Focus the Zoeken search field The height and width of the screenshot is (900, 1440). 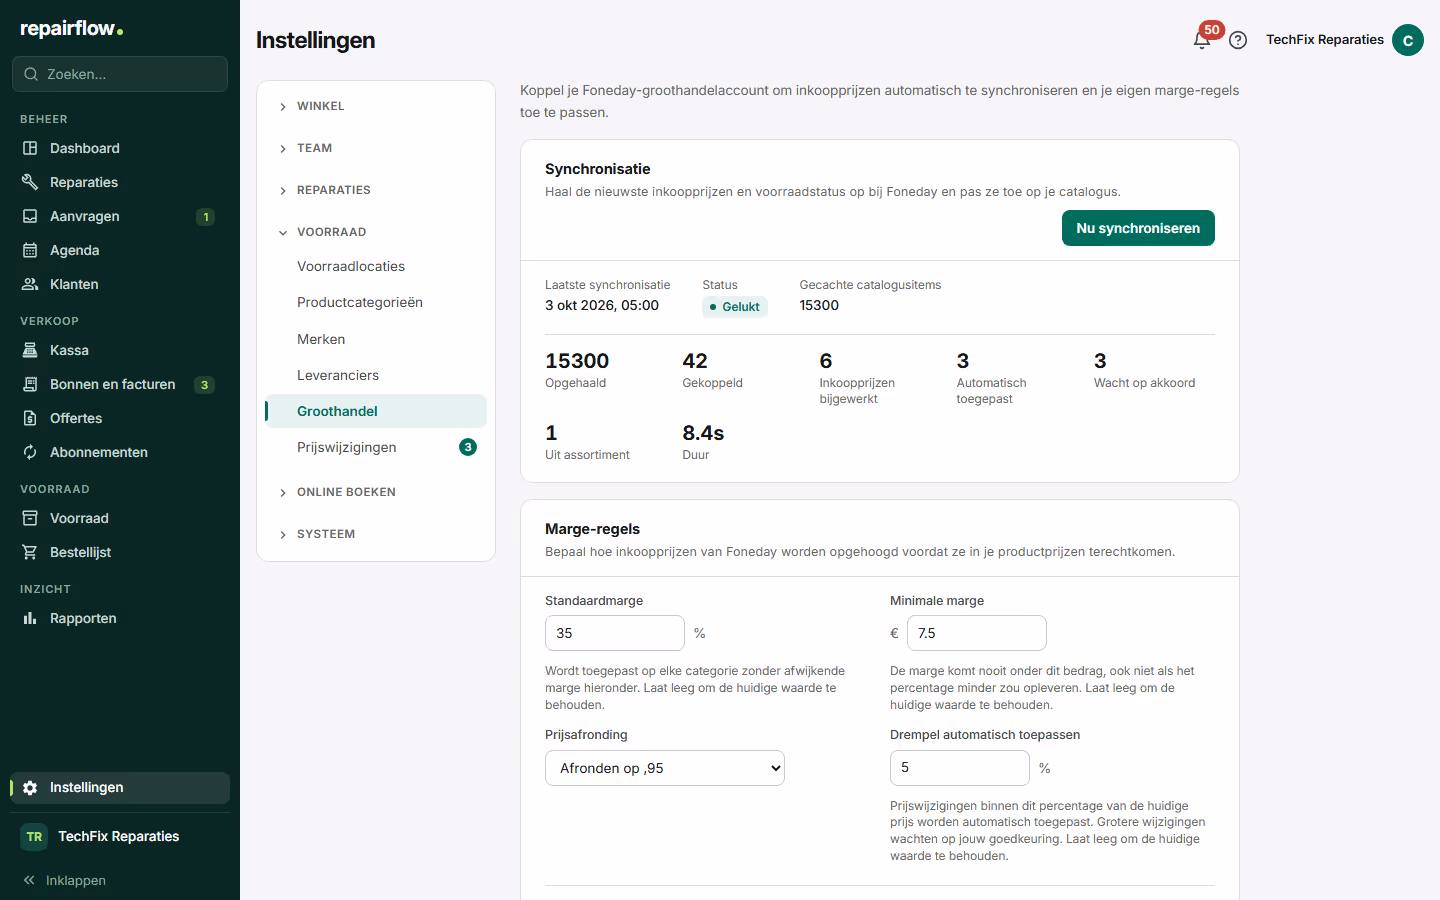click(x=120, y=74)
